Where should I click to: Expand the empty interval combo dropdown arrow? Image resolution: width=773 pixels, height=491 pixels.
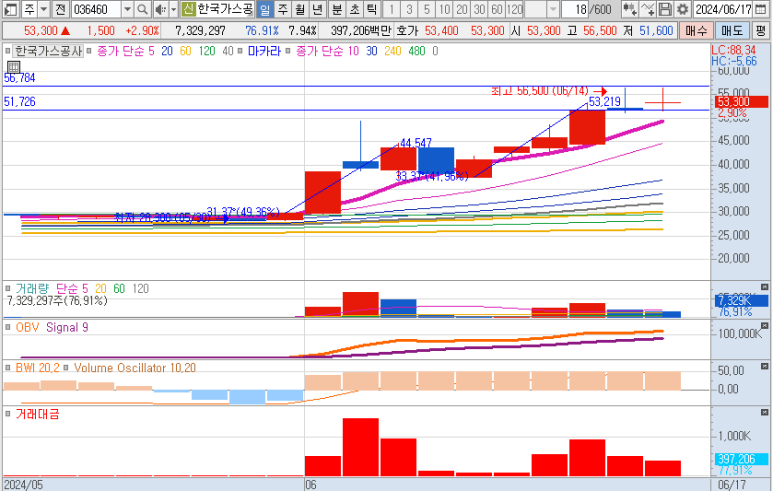click(x=553, y=9)
